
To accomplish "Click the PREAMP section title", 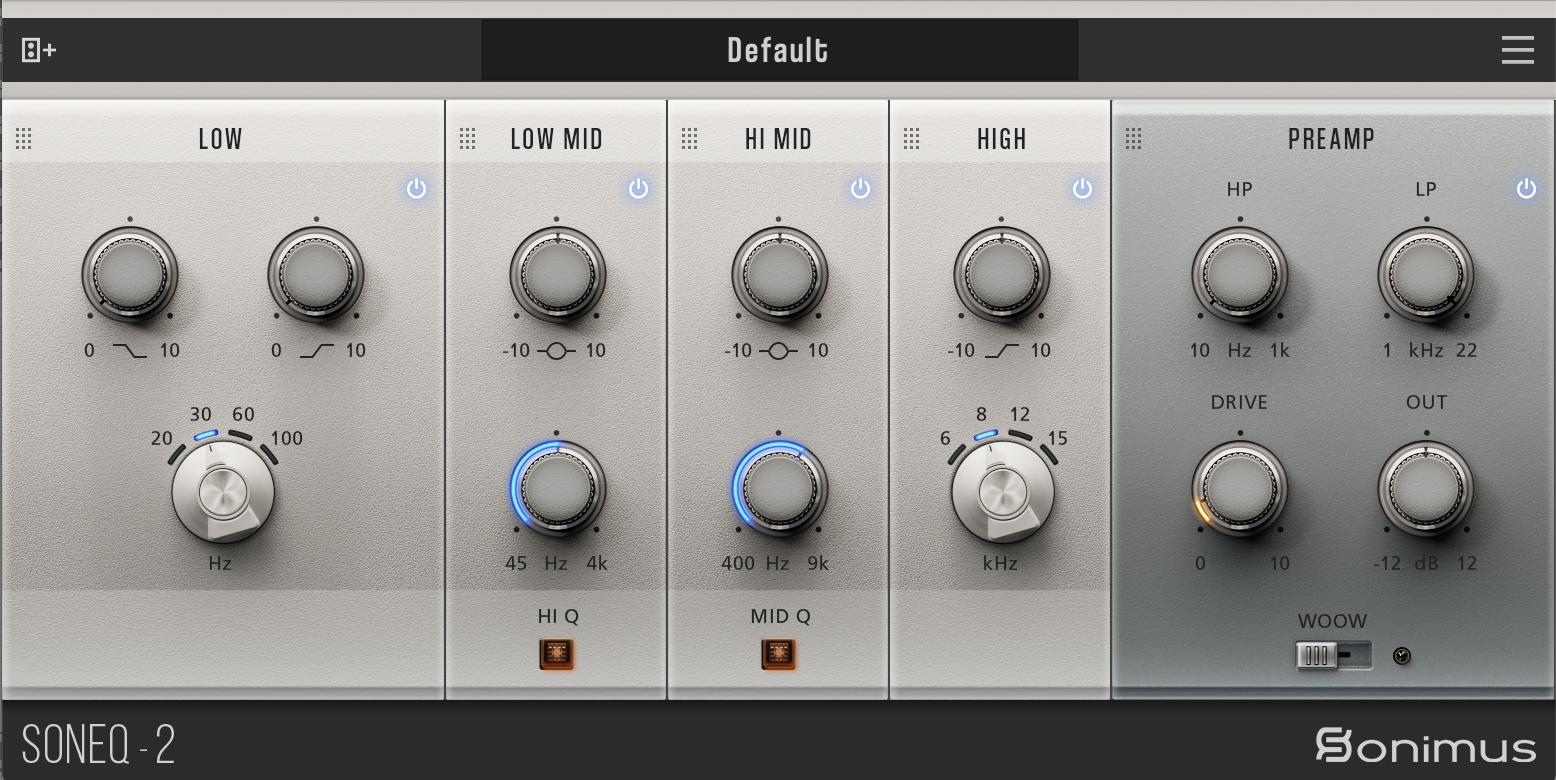I will click(x=1331, y=139).
